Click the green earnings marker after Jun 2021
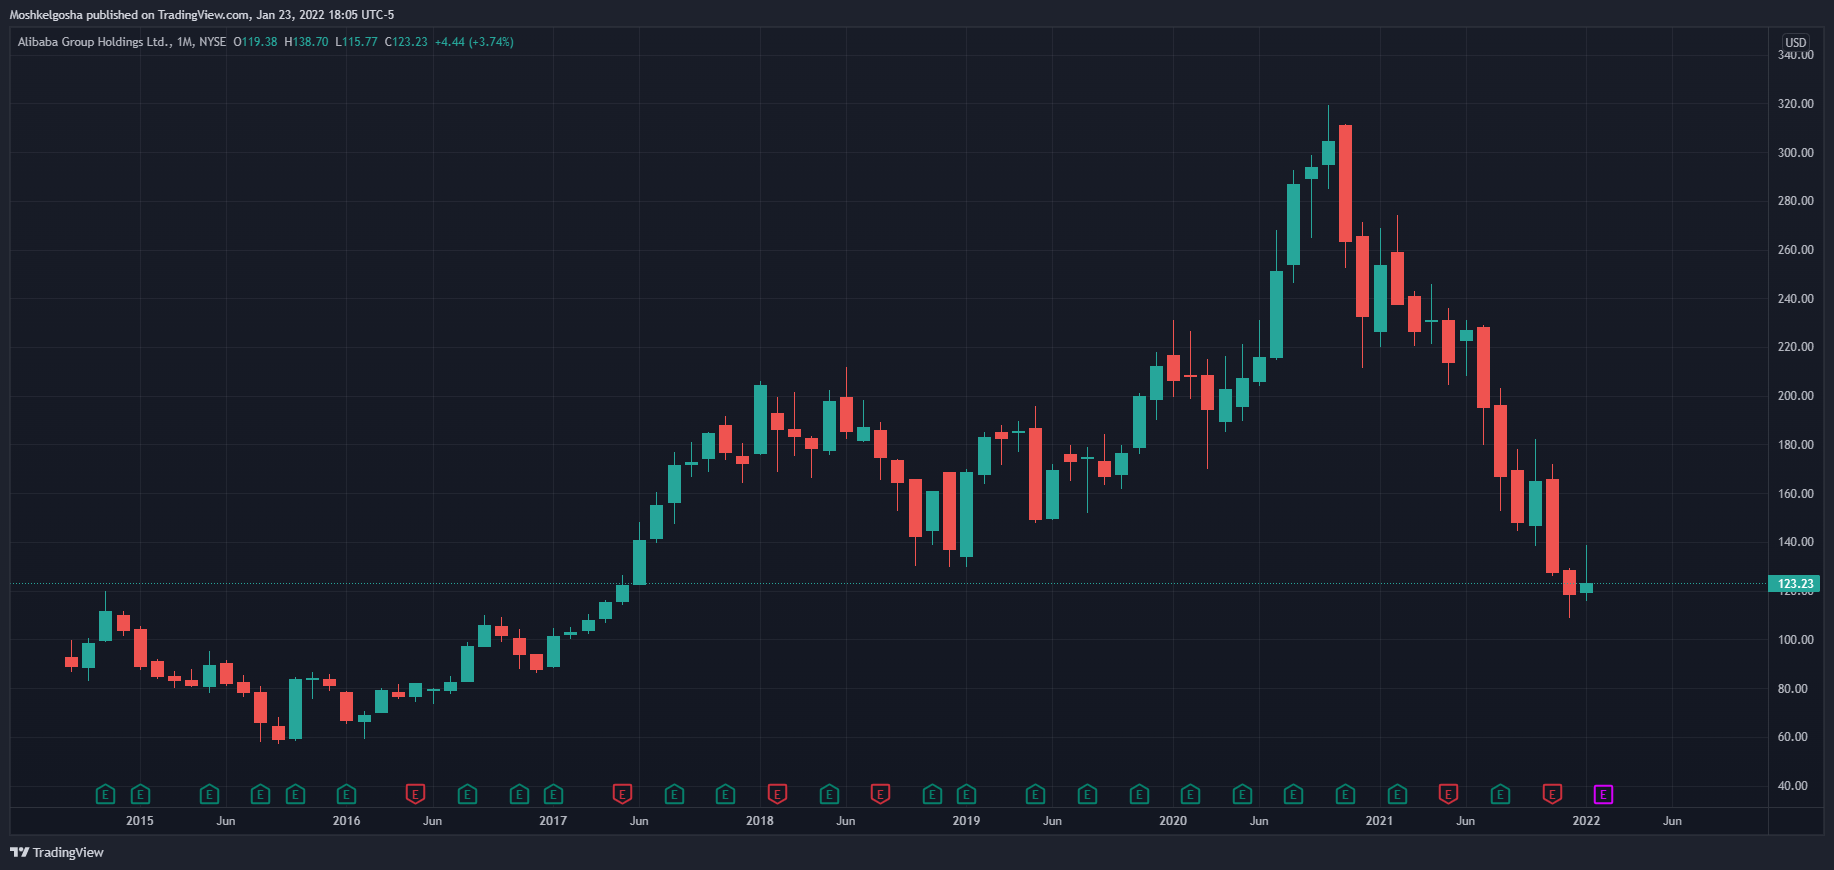The height and width of the screenshot is (870, 1834). click(x=1500, y=795)
